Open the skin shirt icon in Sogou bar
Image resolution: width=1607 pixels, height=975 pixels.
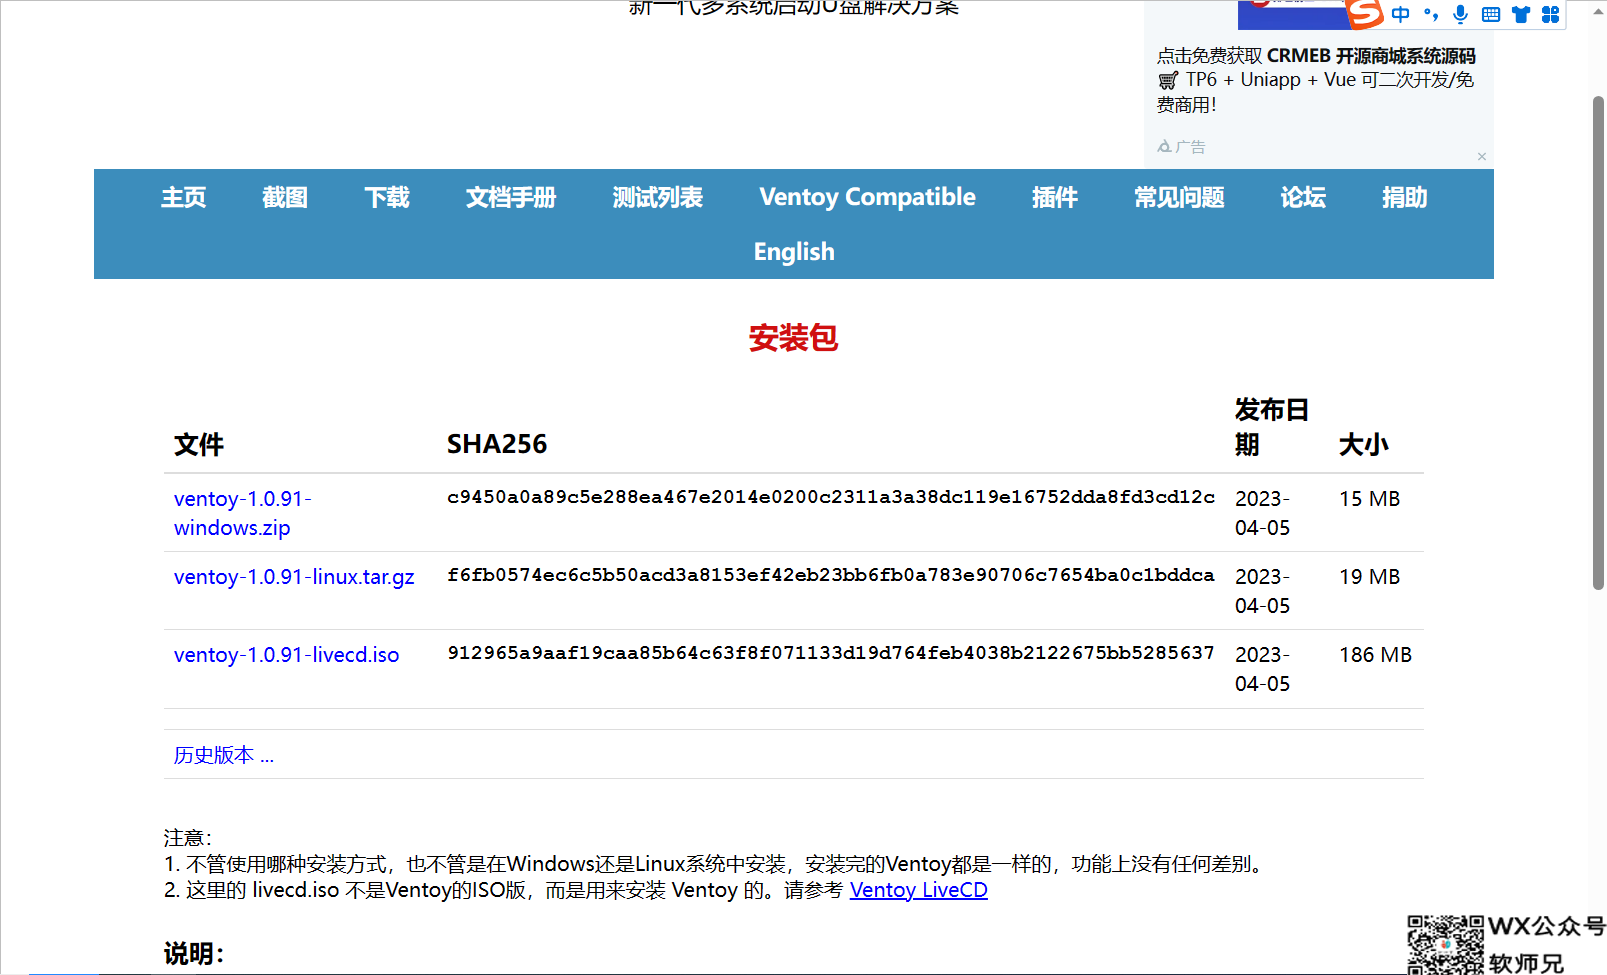[1521, 14]
